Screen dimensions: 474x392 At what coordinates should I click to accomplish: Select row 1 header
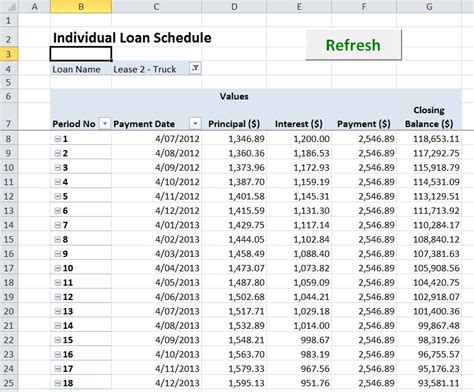pyautogui.click(x=9, y=21)
